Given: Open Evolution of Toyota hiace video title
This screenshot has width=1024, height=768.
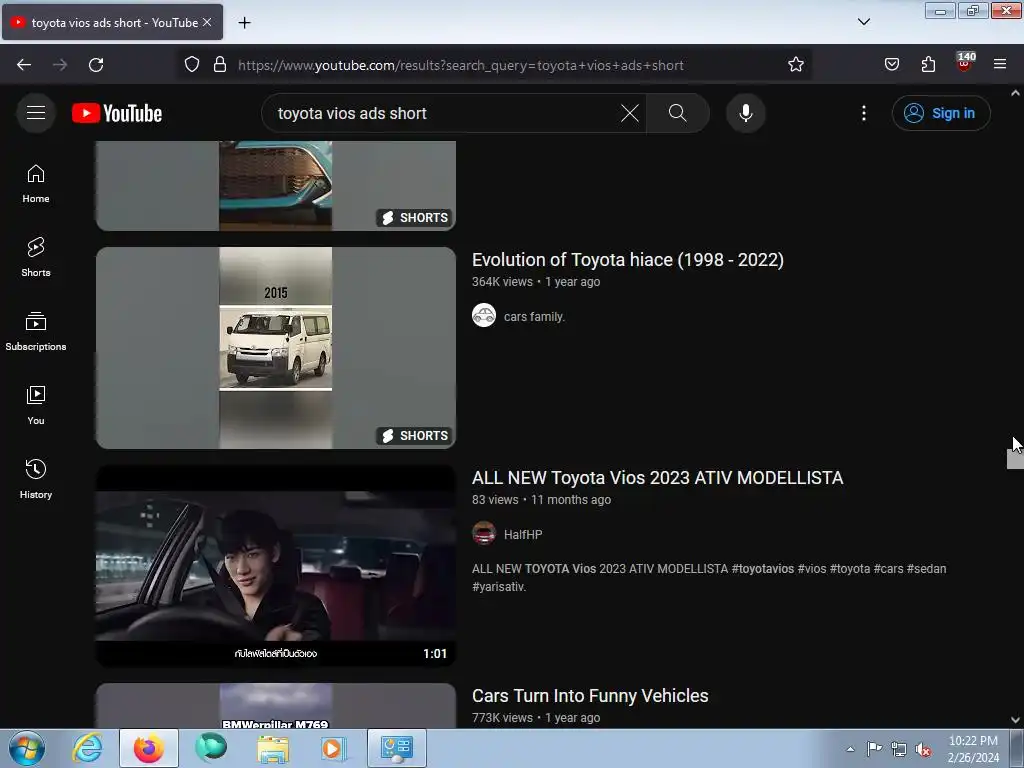Looking at the screenshot, I should pos(628,260).
